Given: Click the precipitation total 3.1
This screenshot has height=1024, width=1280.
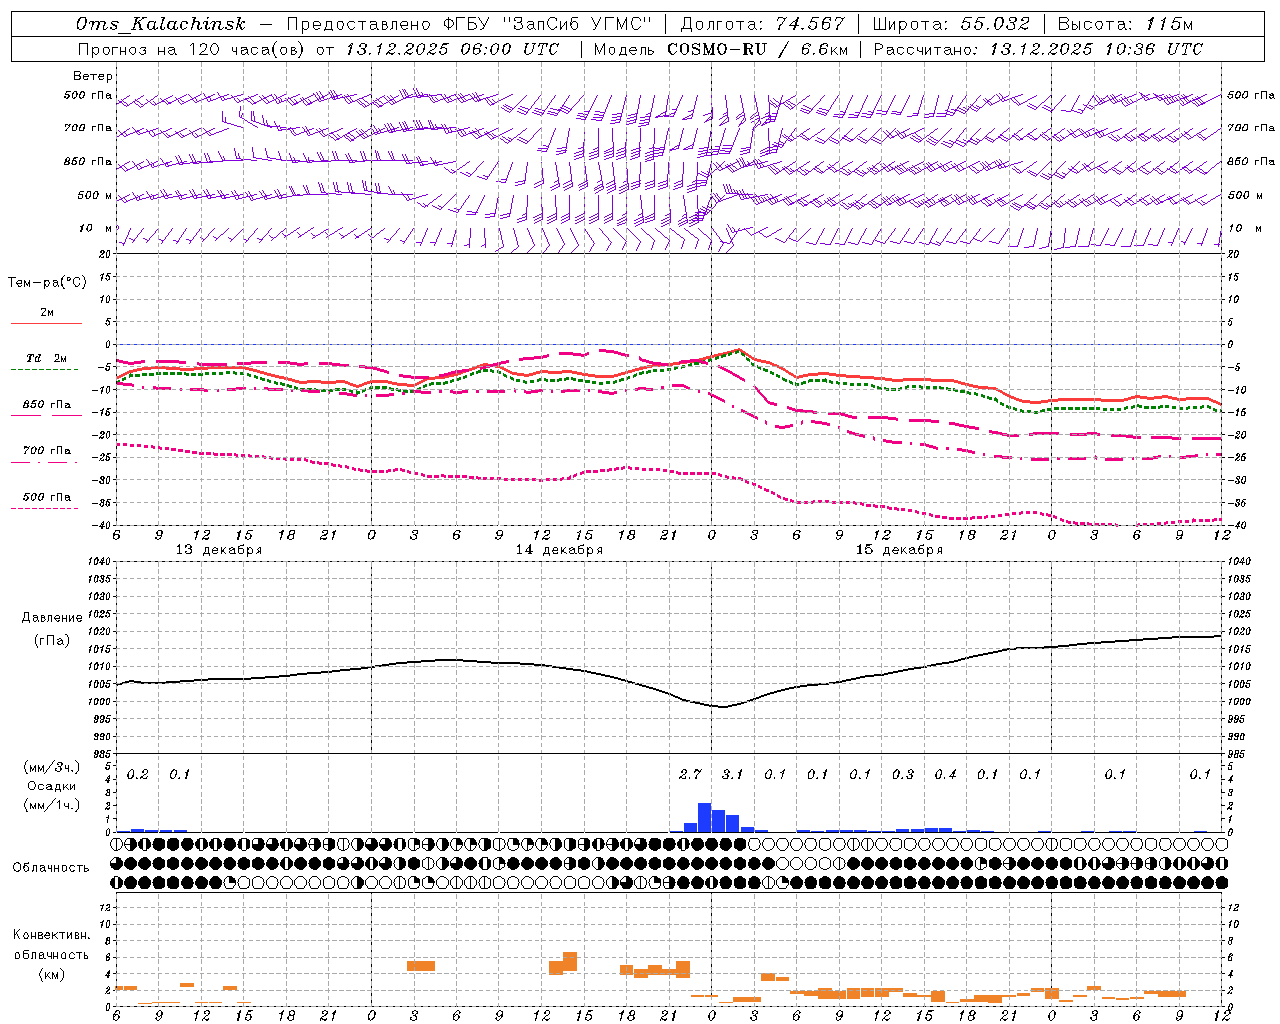Looking at the screenshot, I should pos(733,775).
